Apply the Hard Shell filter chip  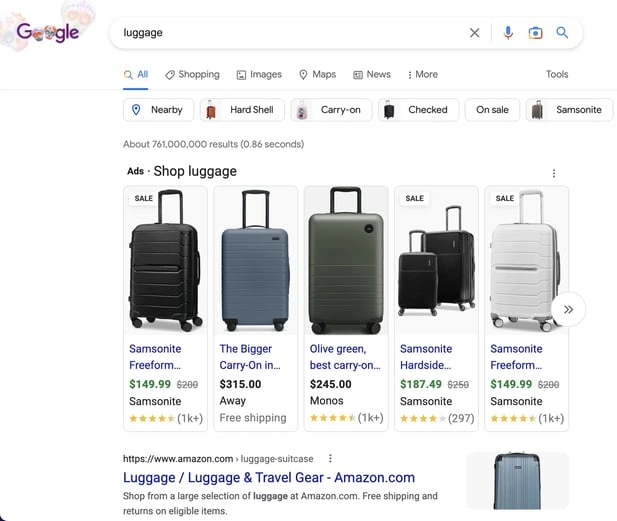241,110
